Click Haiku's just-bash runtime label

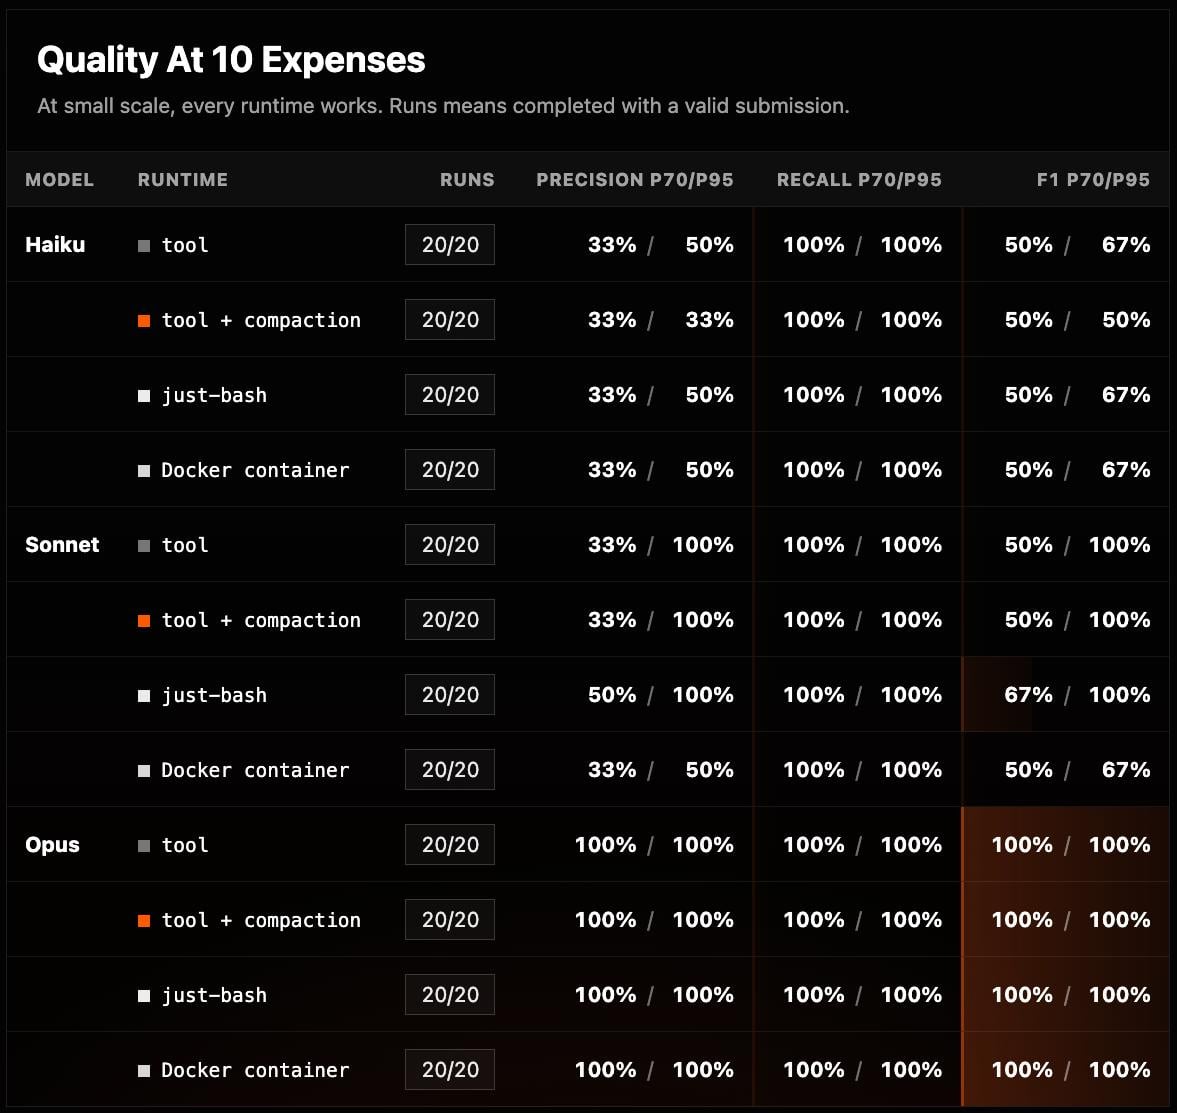[214, 396]
